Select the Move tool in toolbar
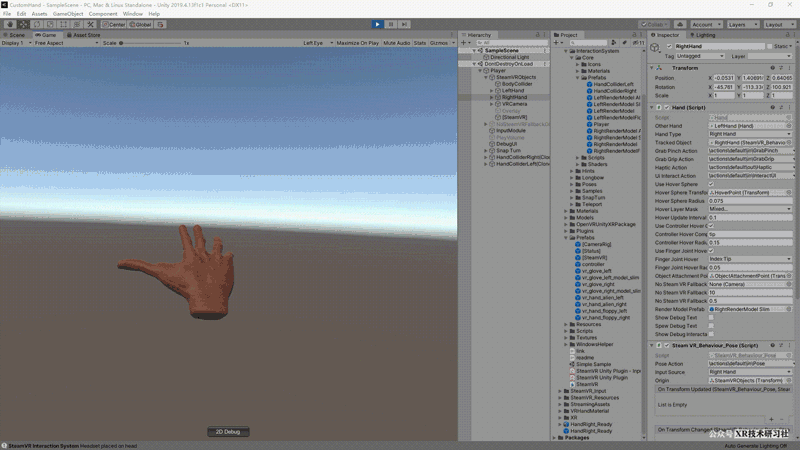 pyautogui.click(x=23, y=24)
